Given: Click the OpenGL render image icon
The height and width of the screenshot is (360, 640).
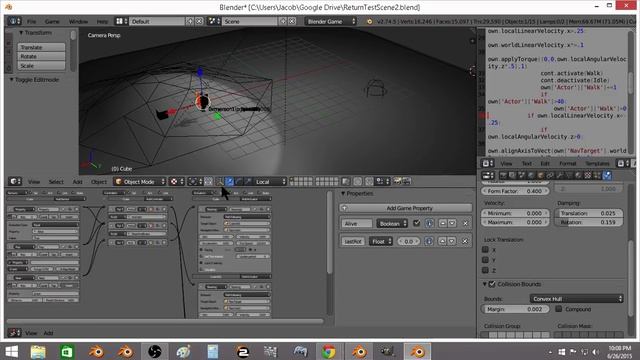Looking at the screenshot, I should [397, 182].
